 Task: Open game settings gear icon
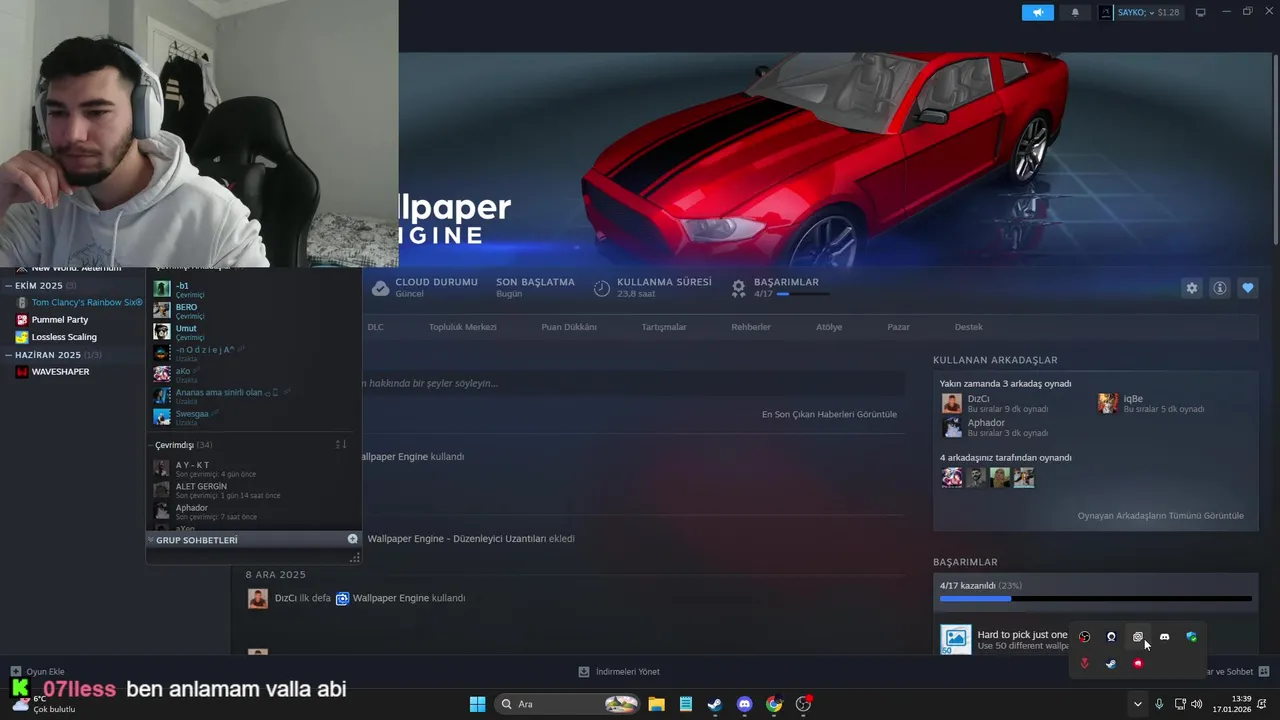[x=1192, y=288]
